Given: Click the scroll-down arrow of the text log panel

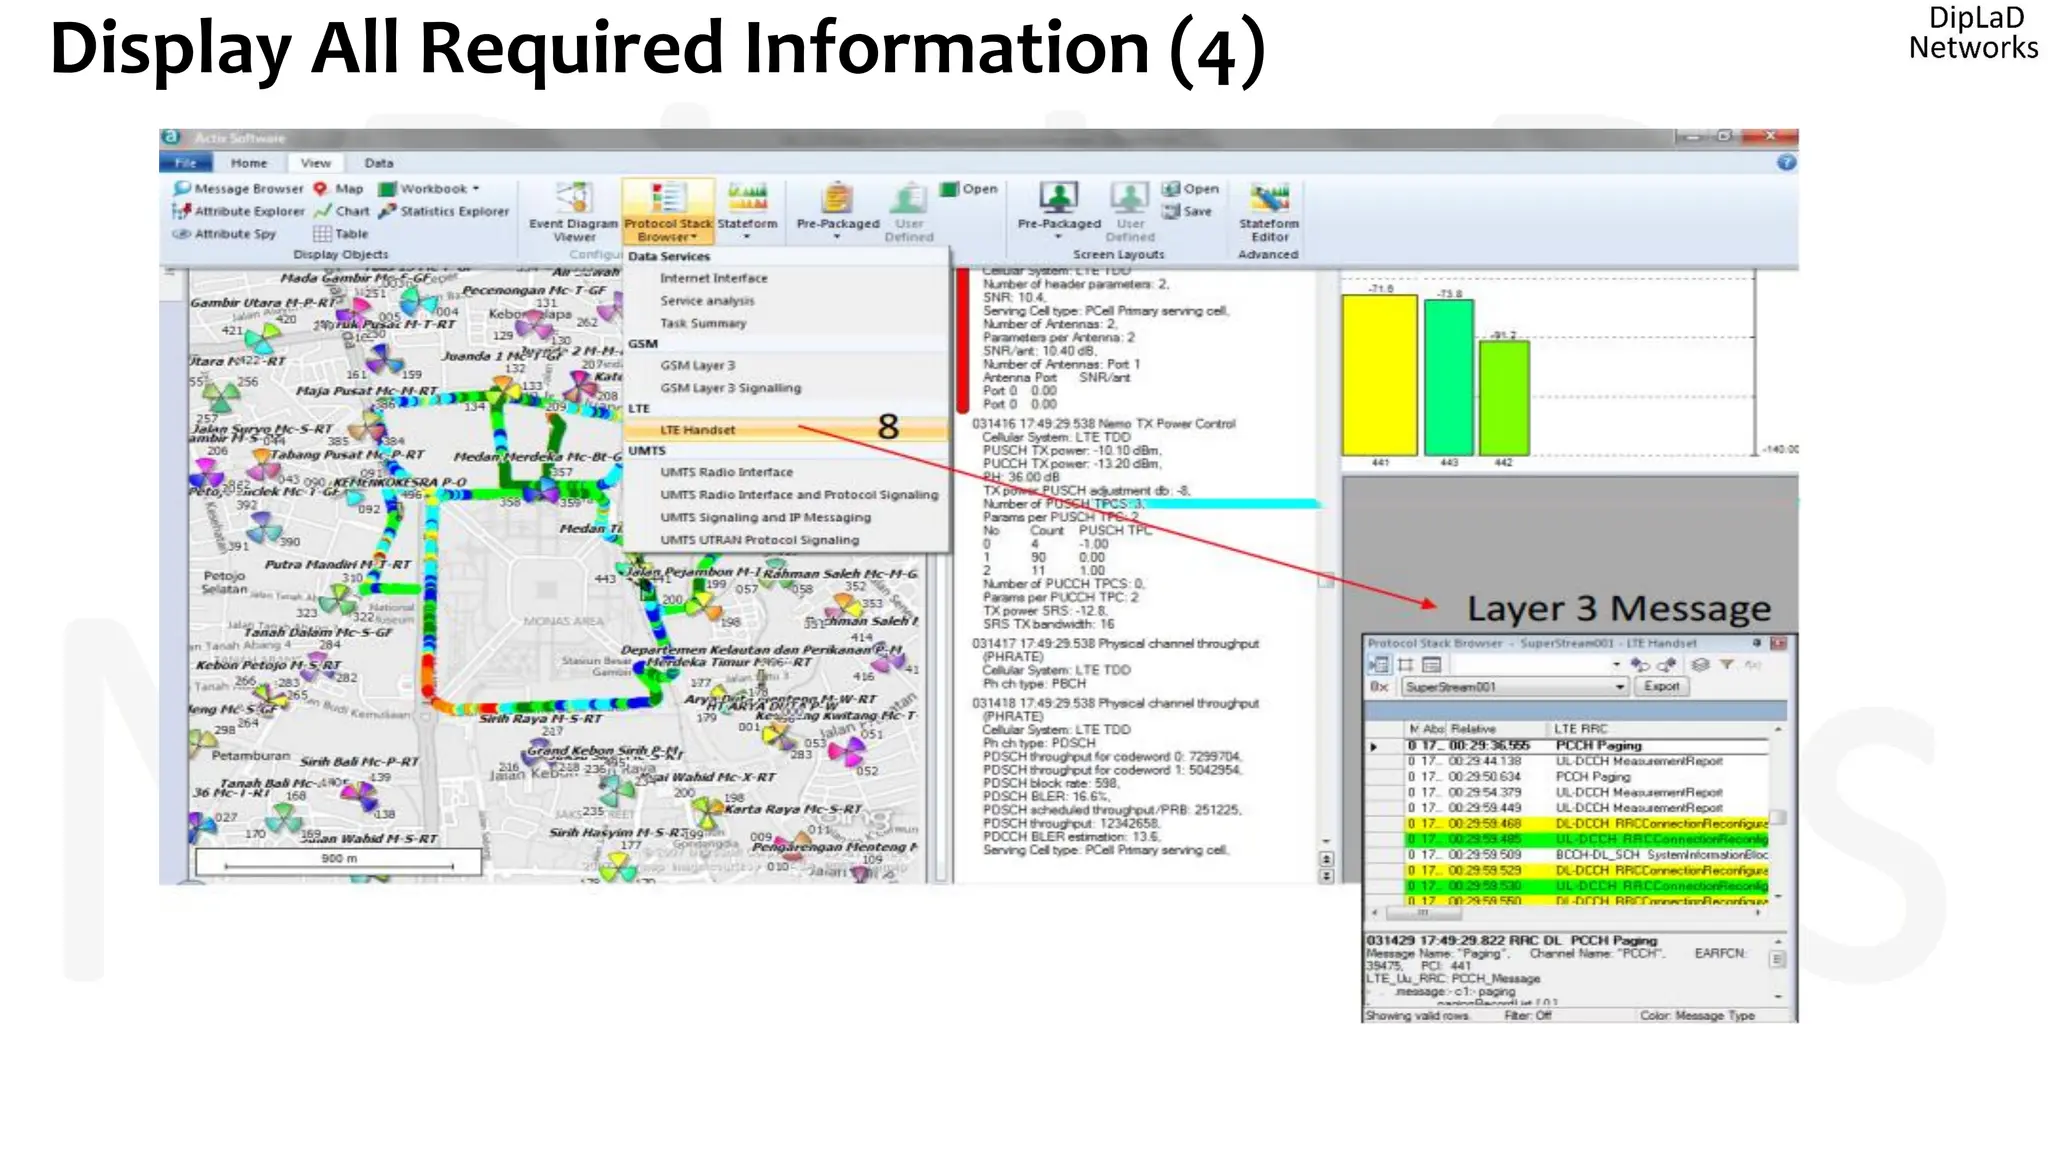Looking at the screenshot, I should click(1326, 842).
